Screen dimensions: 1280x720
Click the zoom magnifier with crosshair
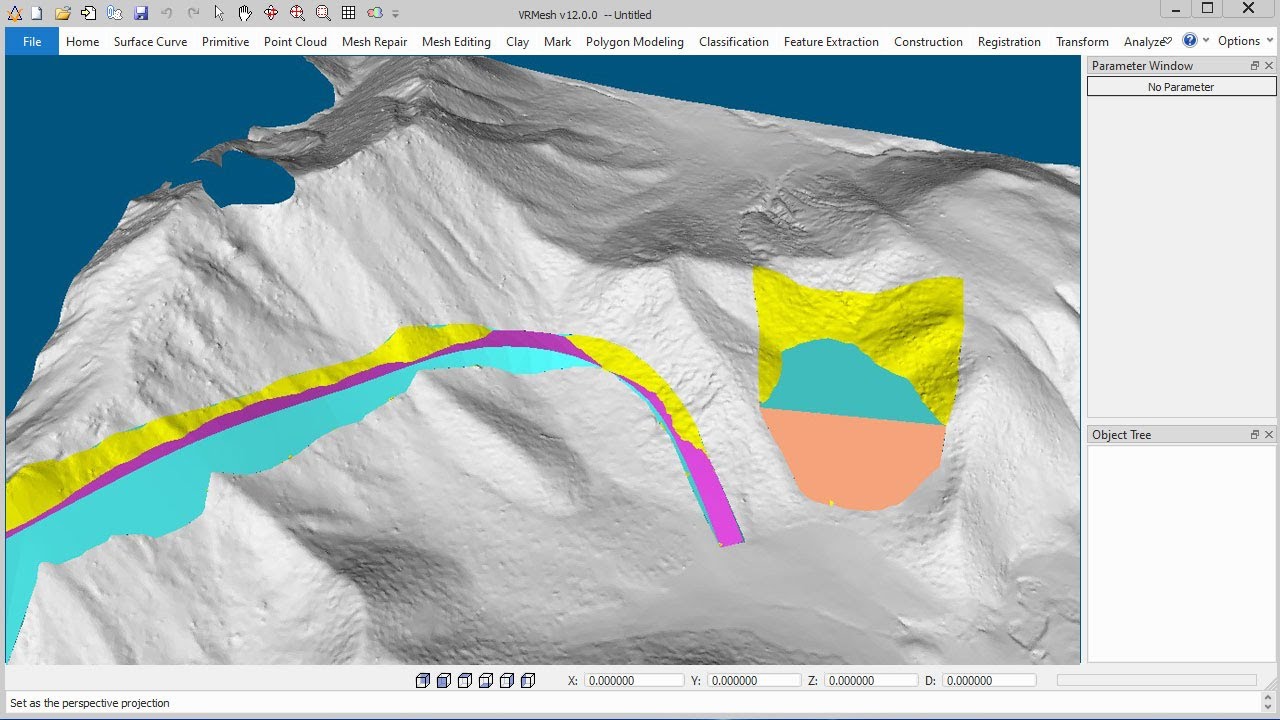(297, 13)
